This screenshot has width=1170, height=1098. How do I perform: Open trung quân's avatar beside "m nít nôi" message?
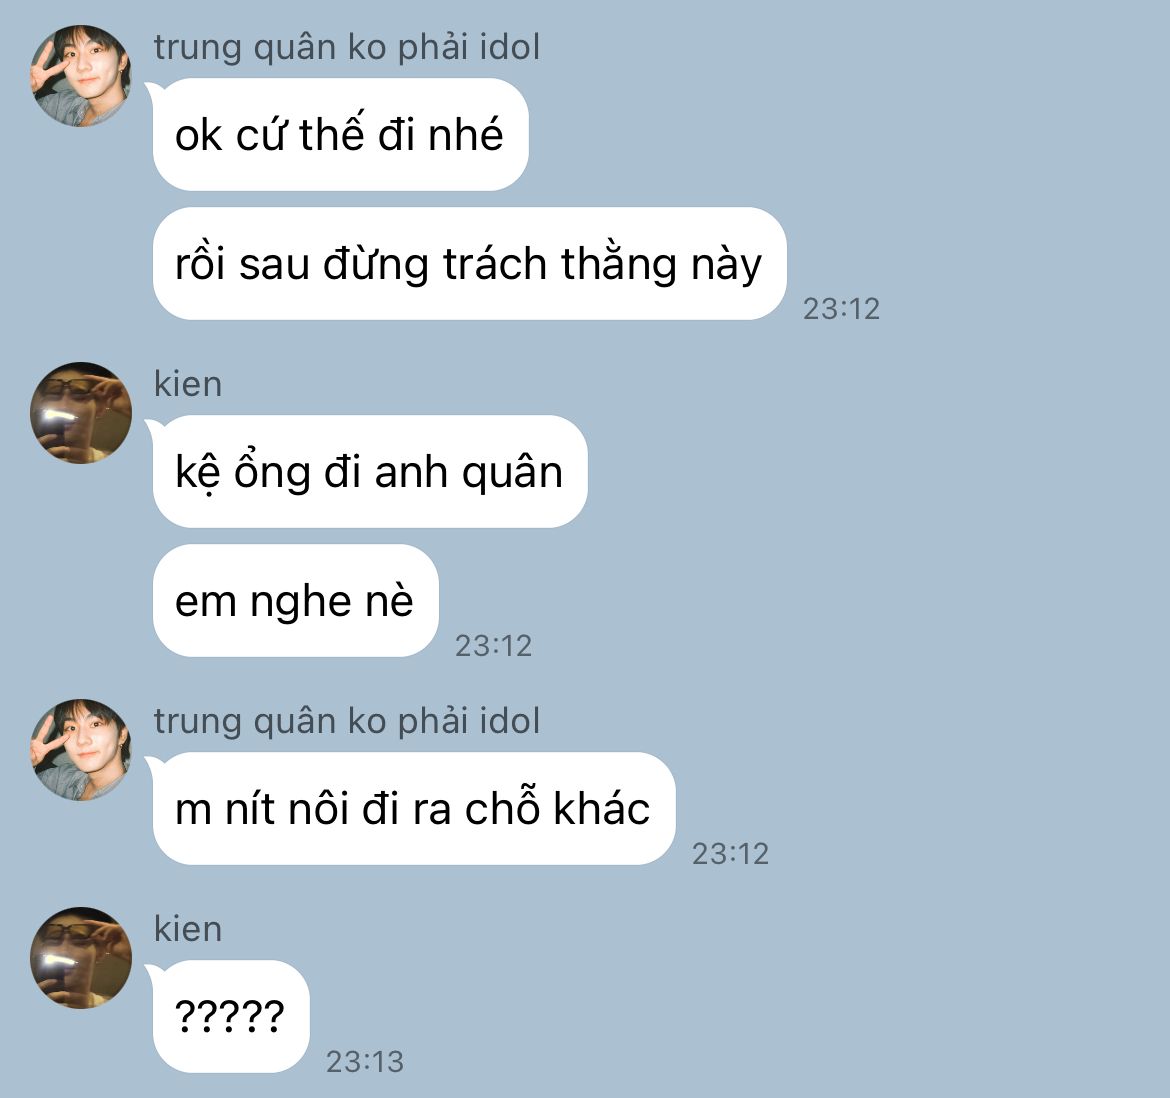pyautogui.click(x=81, y=750)
